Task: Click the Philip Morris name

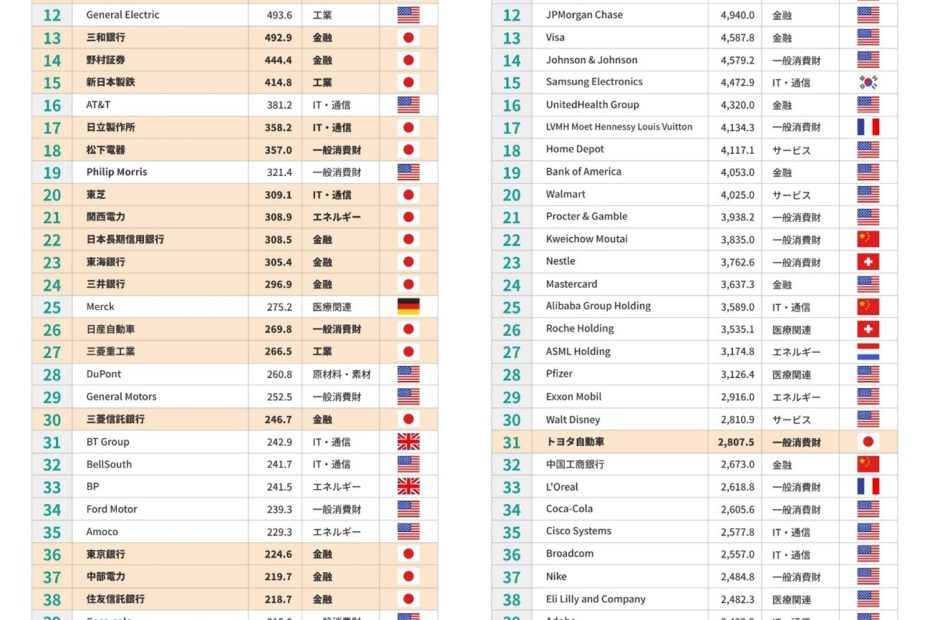Action: pos(117,172)
